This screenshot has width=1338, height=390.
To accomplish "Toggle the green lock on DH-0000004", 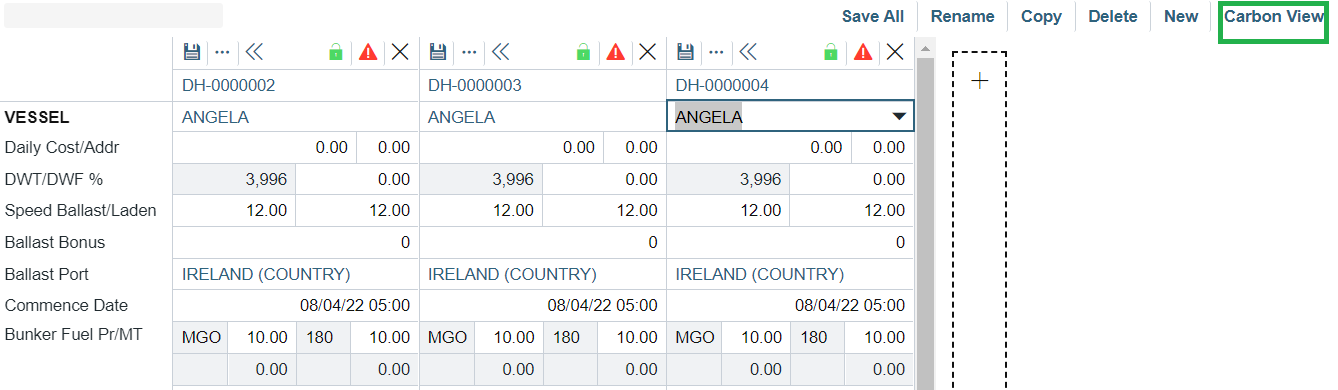I will 830,52.
